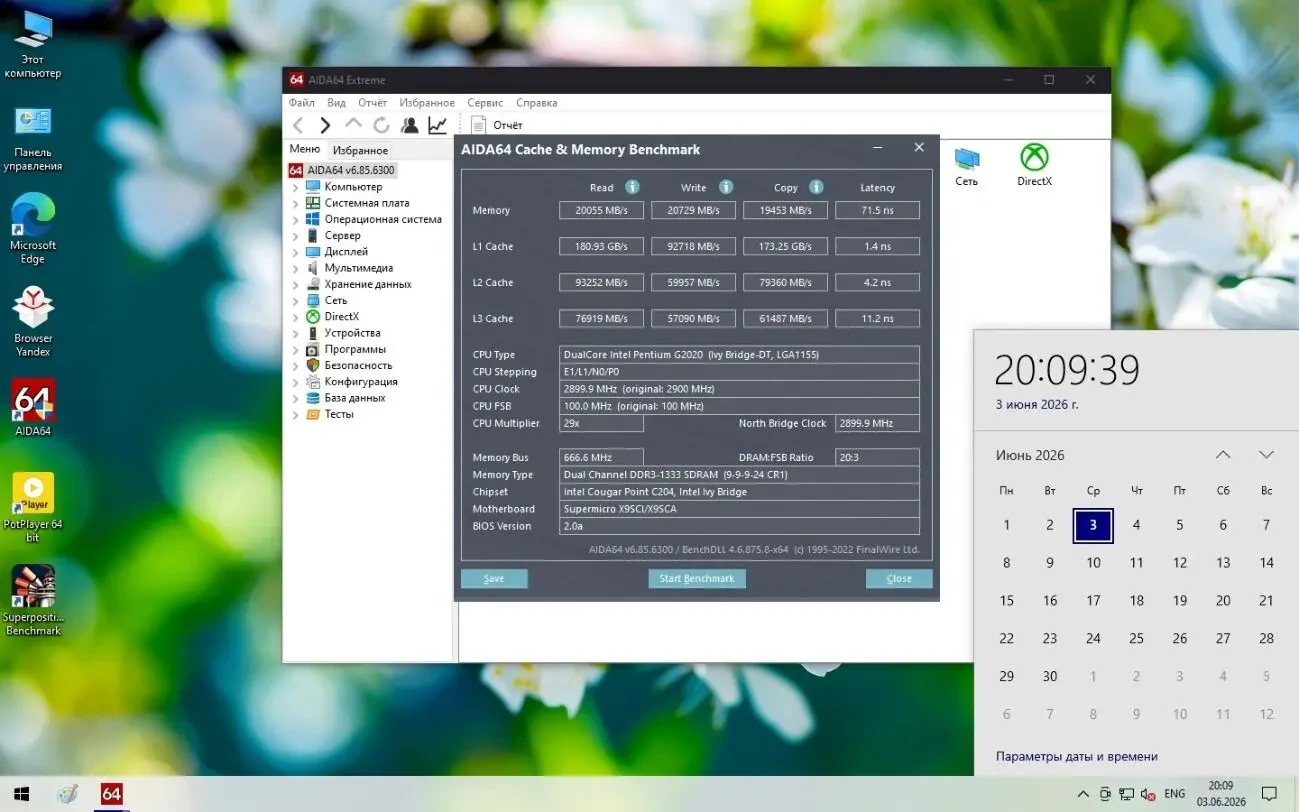This screenshot has height=812, width=1299.
Task: Expand the Системная плата tree node arrow
Action: coord(295,203)
